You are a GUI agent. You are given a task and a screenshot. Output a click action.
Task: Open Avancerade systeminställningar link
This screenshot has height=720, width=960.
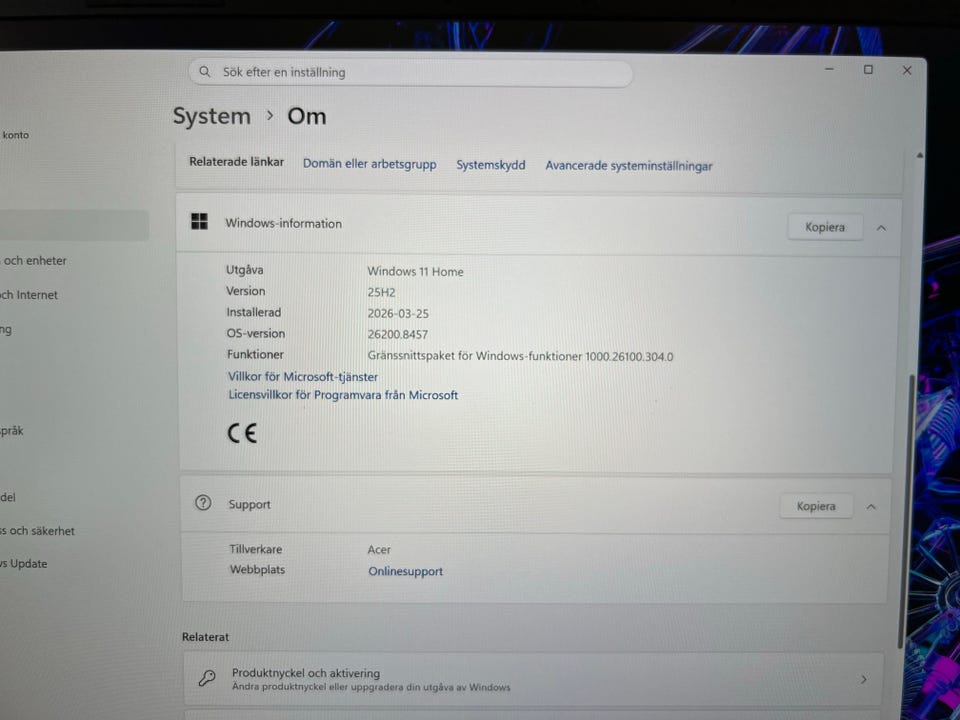click(629, 166)
